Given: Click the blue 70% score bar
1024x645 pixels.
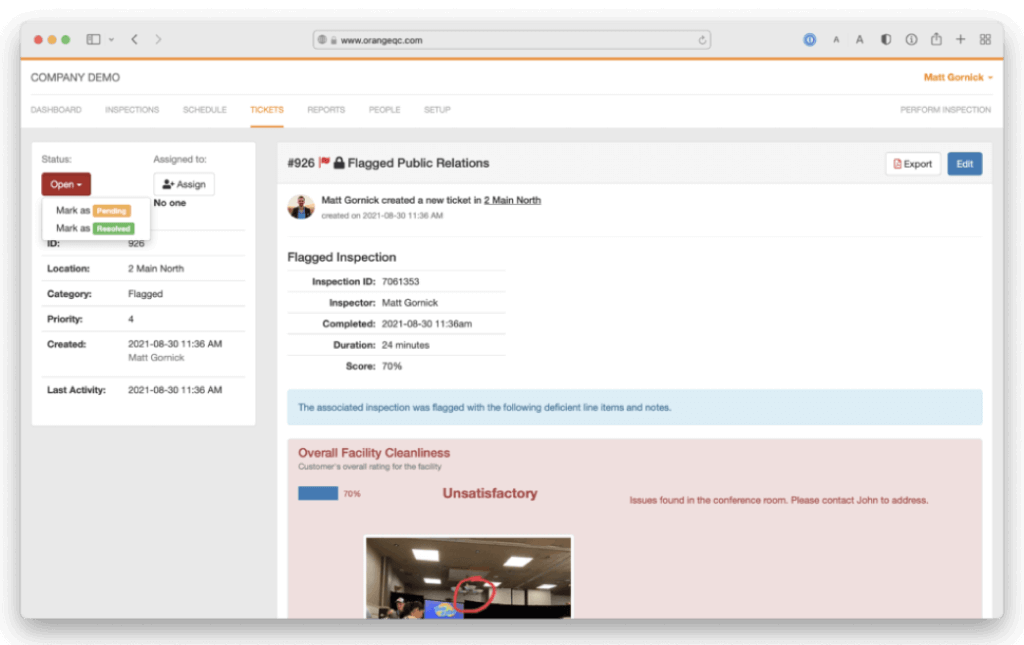Looking at the screenshot, I should tap(318, 493).
